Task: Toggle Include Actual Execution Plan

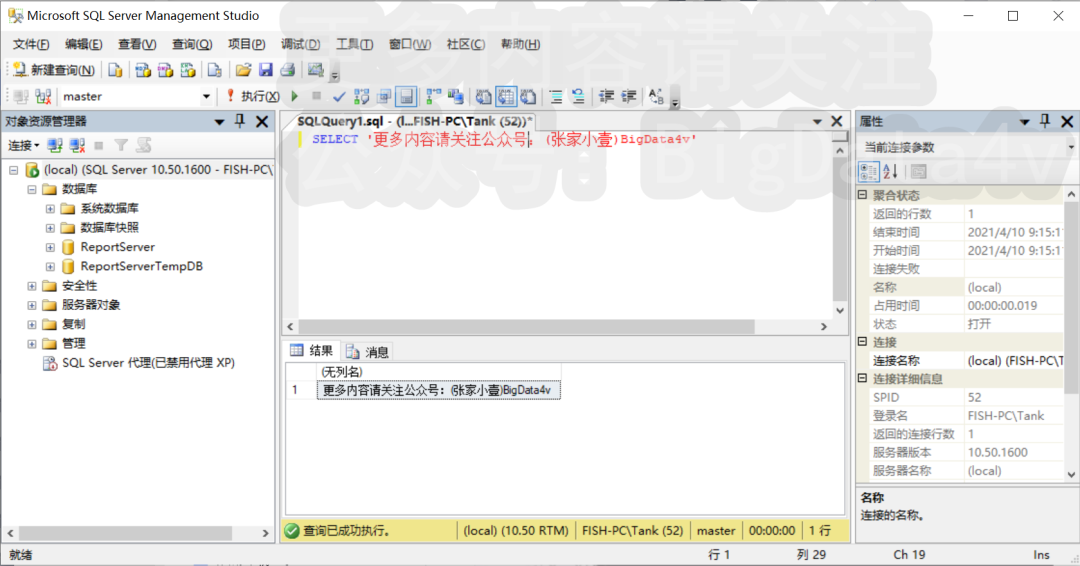Action: point(433,96)
